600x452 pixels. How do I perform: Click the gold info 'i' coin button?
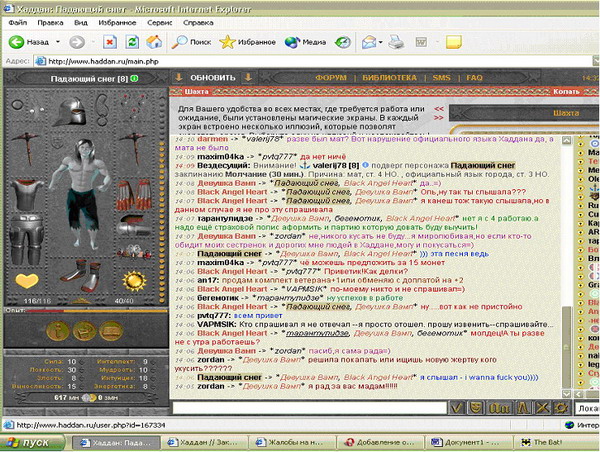point(58,331)
